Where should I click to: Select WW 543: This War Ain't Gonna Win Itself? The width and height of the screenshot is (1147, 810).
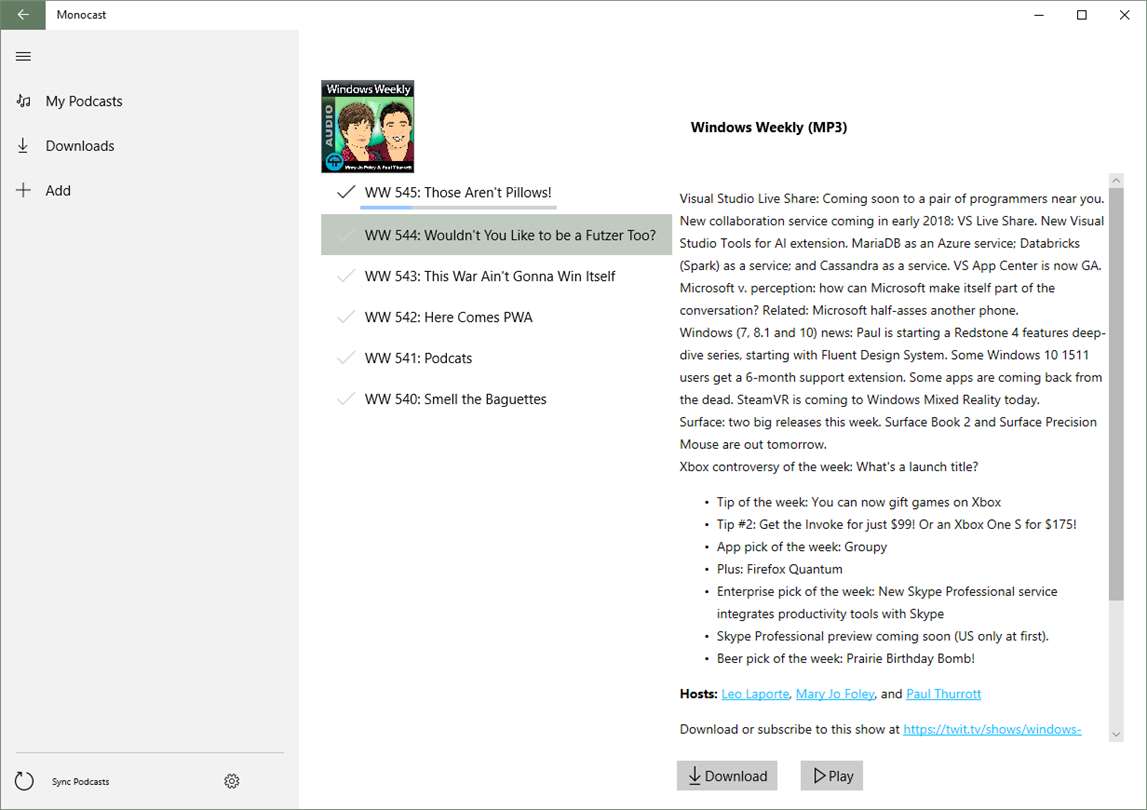489,276
